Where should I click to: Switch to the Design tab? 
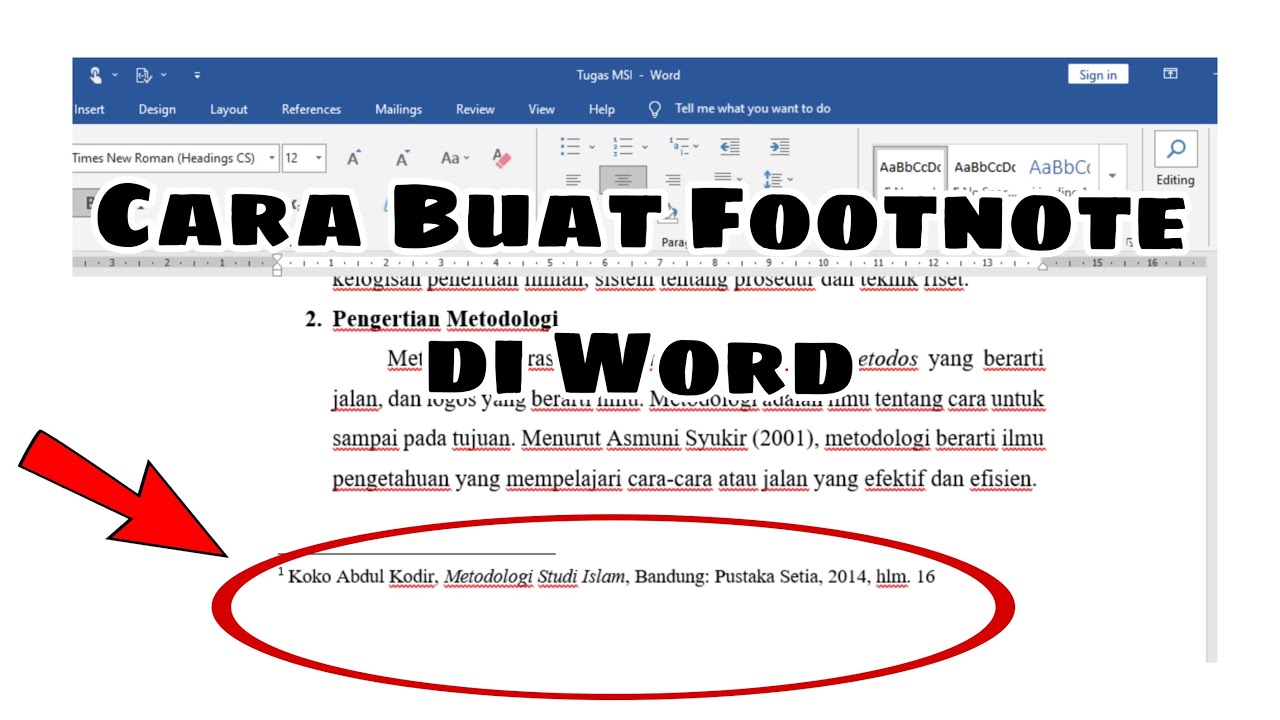(157, 109)
